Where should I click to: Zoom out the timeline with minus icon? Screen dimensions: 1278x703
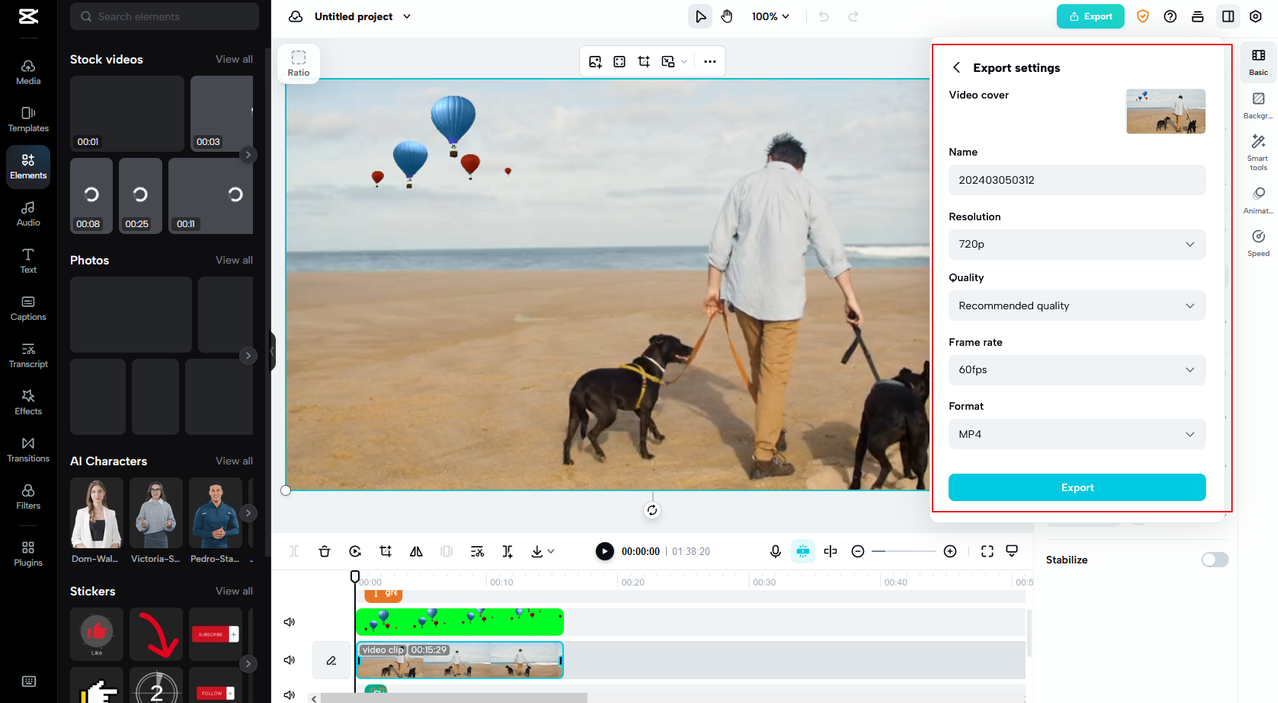point(857,551)
